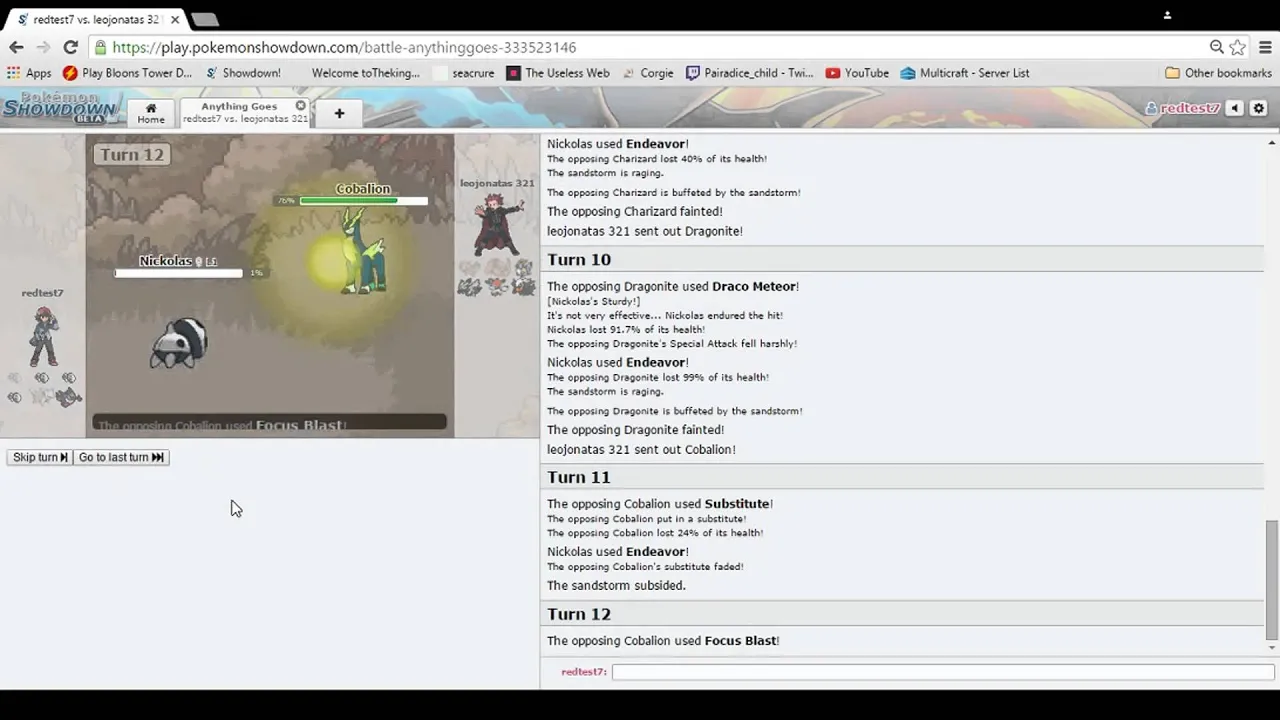Click 'Nickolas lost 91.7% of its health!' line

[x=626, y=329]
